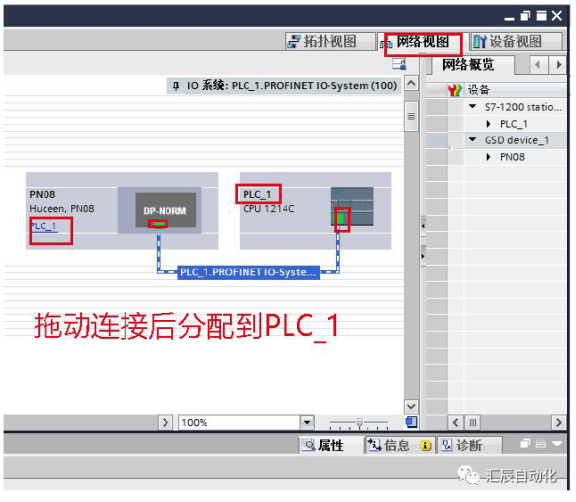Open the 属性 tab
This screenshot has height=502, width=576.
(330, 445)
